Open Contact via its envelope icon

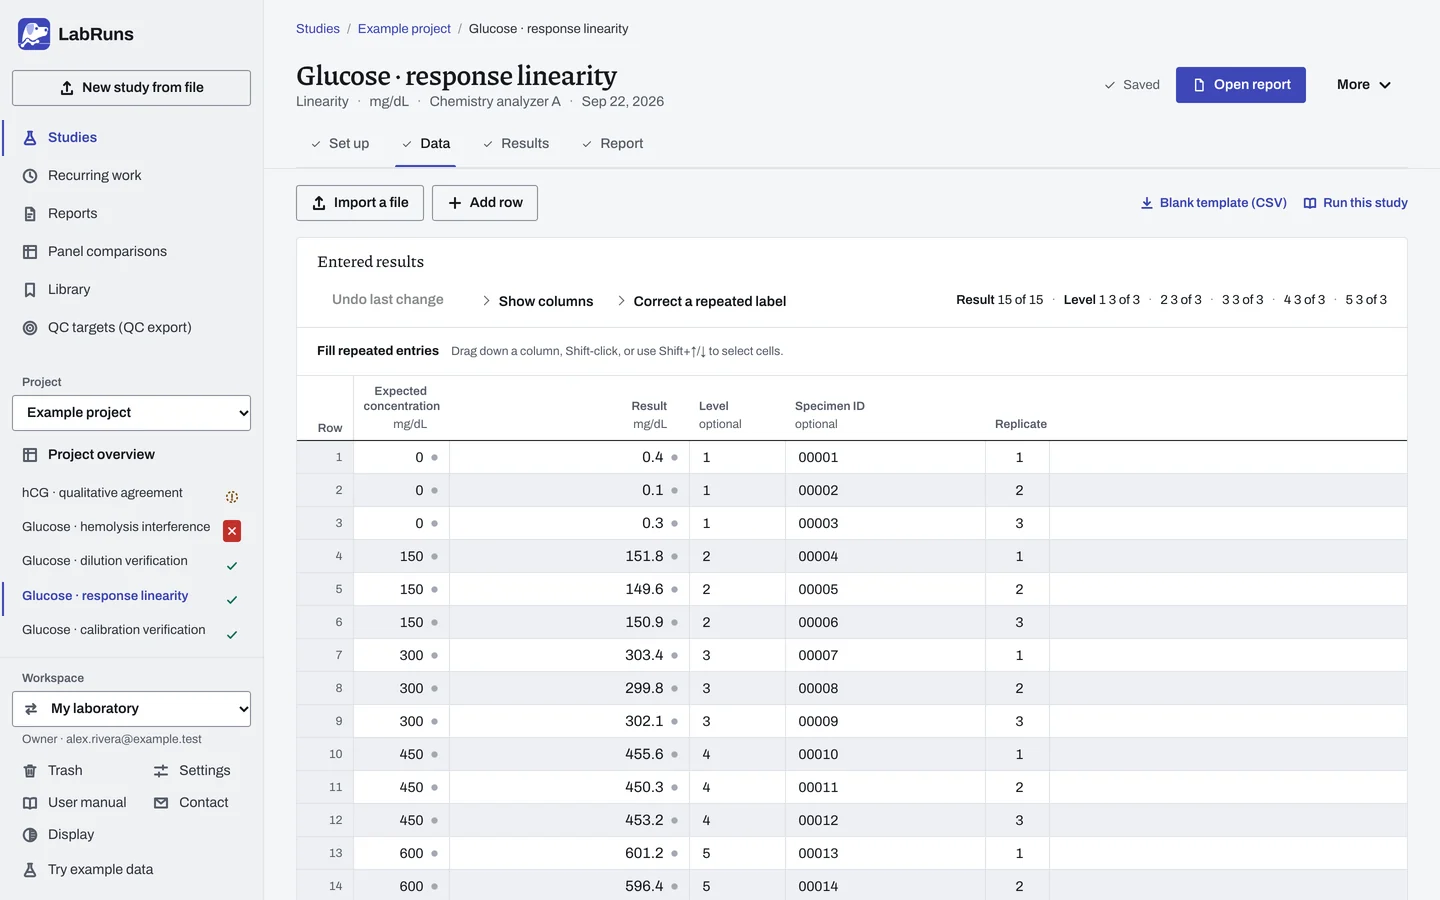(161, 803)
